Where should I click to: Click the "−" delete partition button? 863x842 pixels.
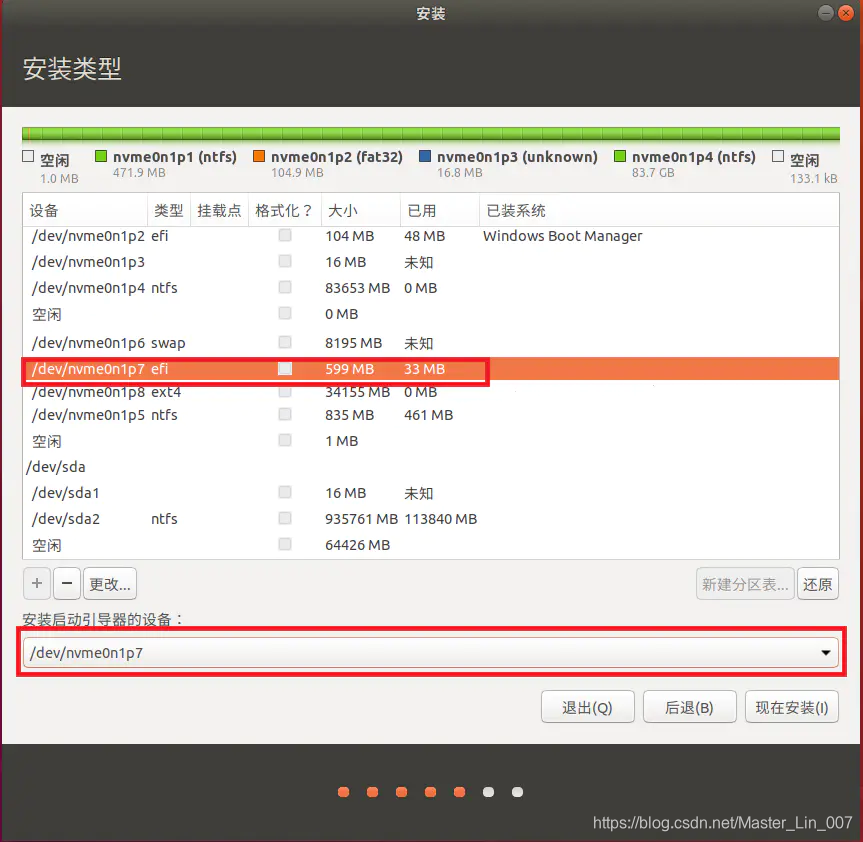tap(66, 583)
